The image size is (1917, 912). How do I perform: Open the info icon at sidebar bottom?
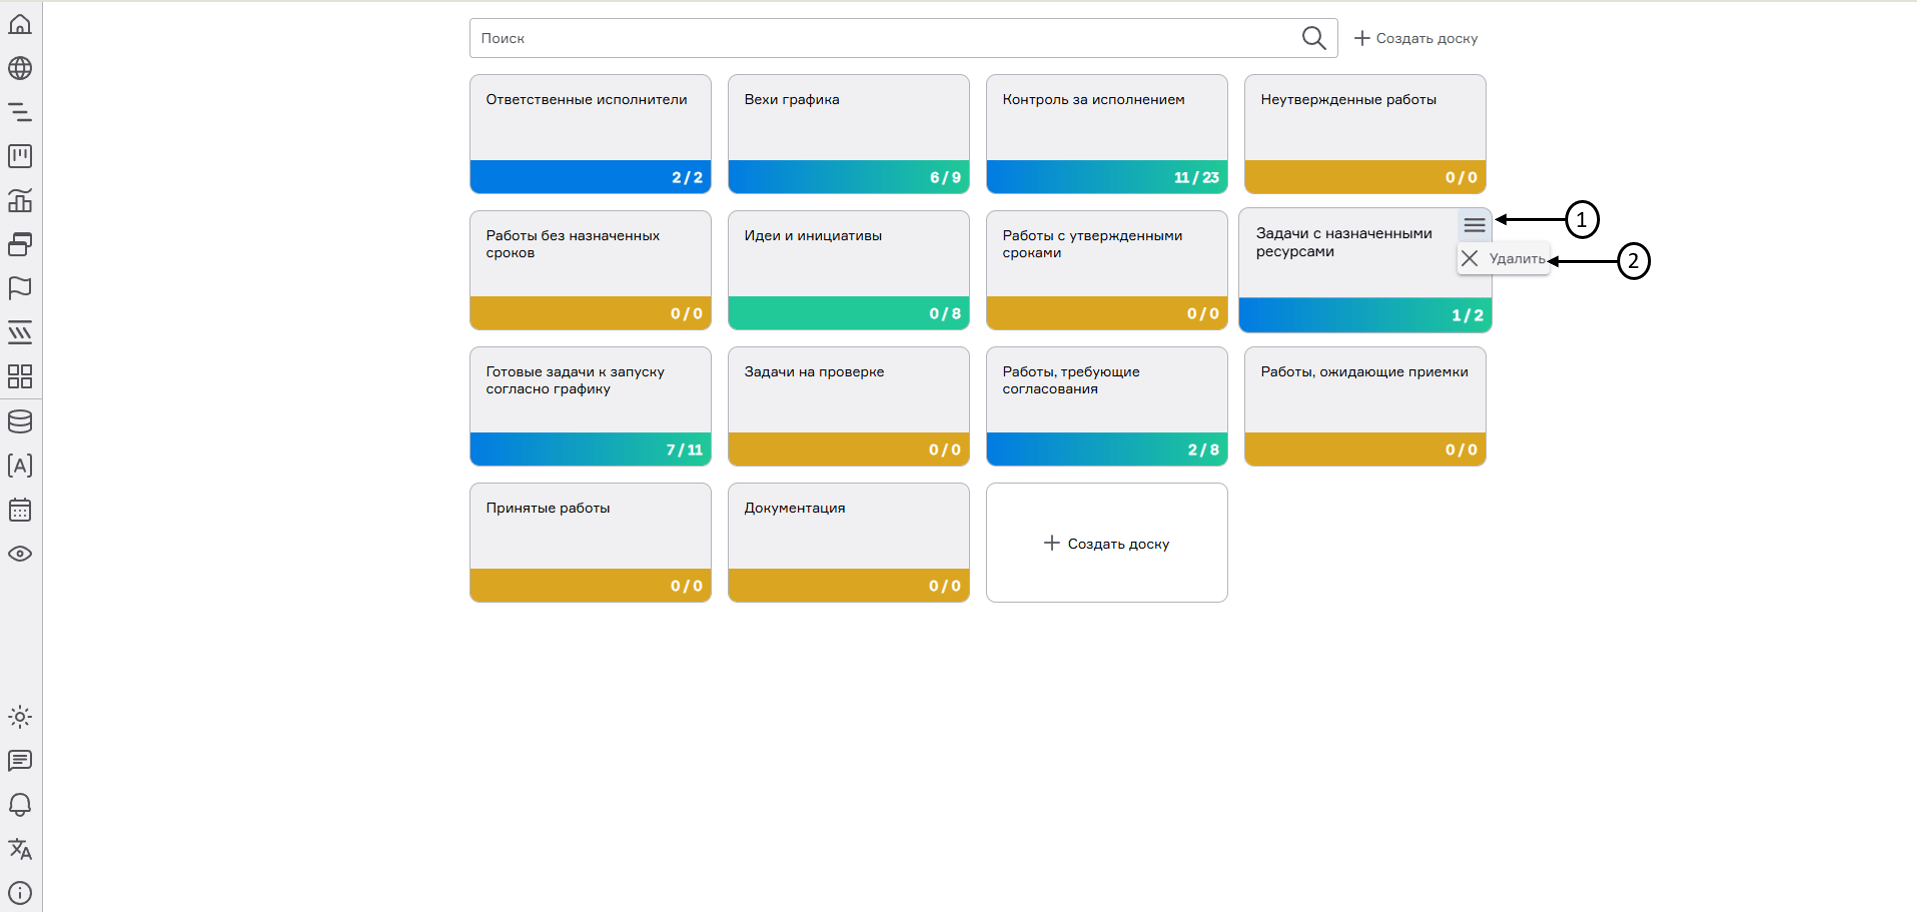[20, 893]
